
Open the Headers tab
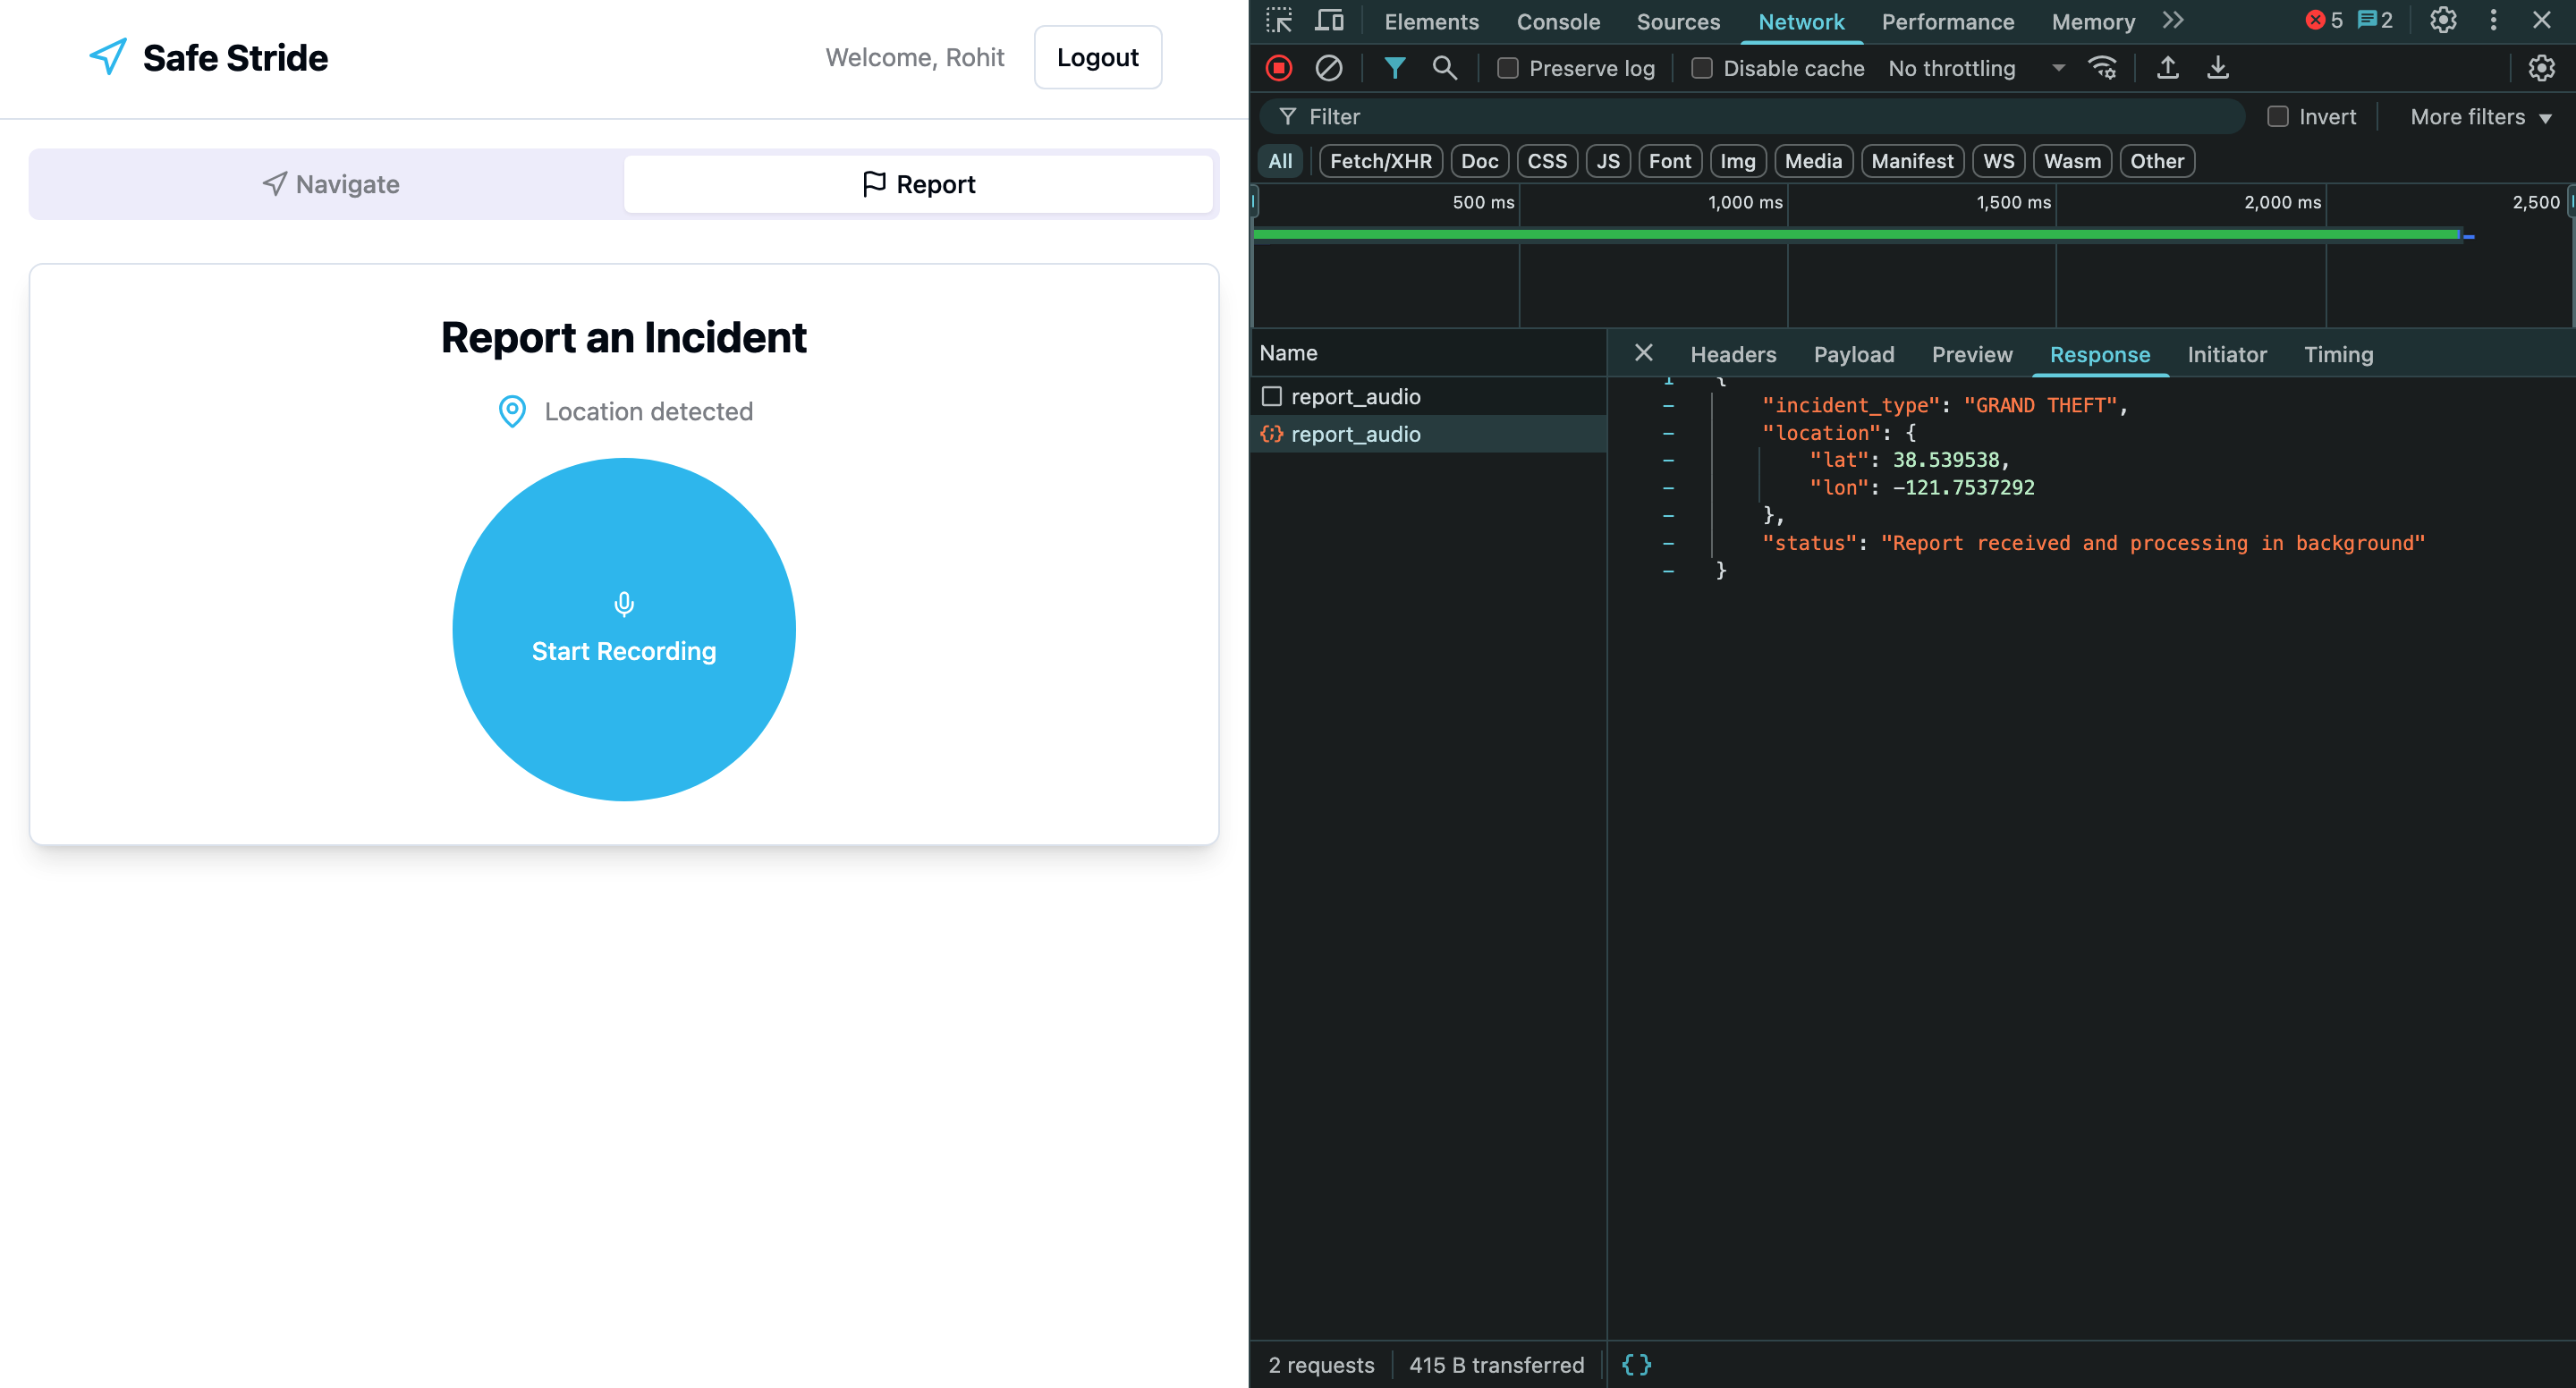click(x=1733, y=354)
